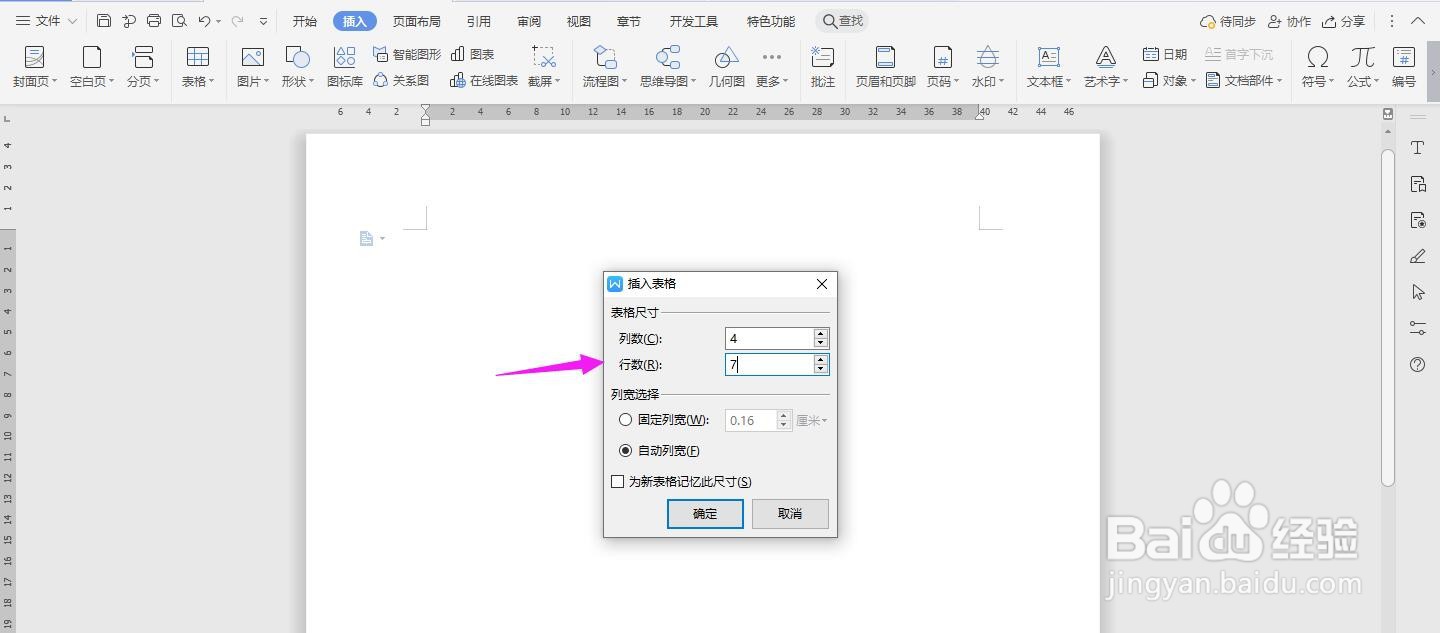Click the 待同步 sync status button
The height and width of the screenshot is (633, 1440).
pyautogui.click(x=1228, y=21)
